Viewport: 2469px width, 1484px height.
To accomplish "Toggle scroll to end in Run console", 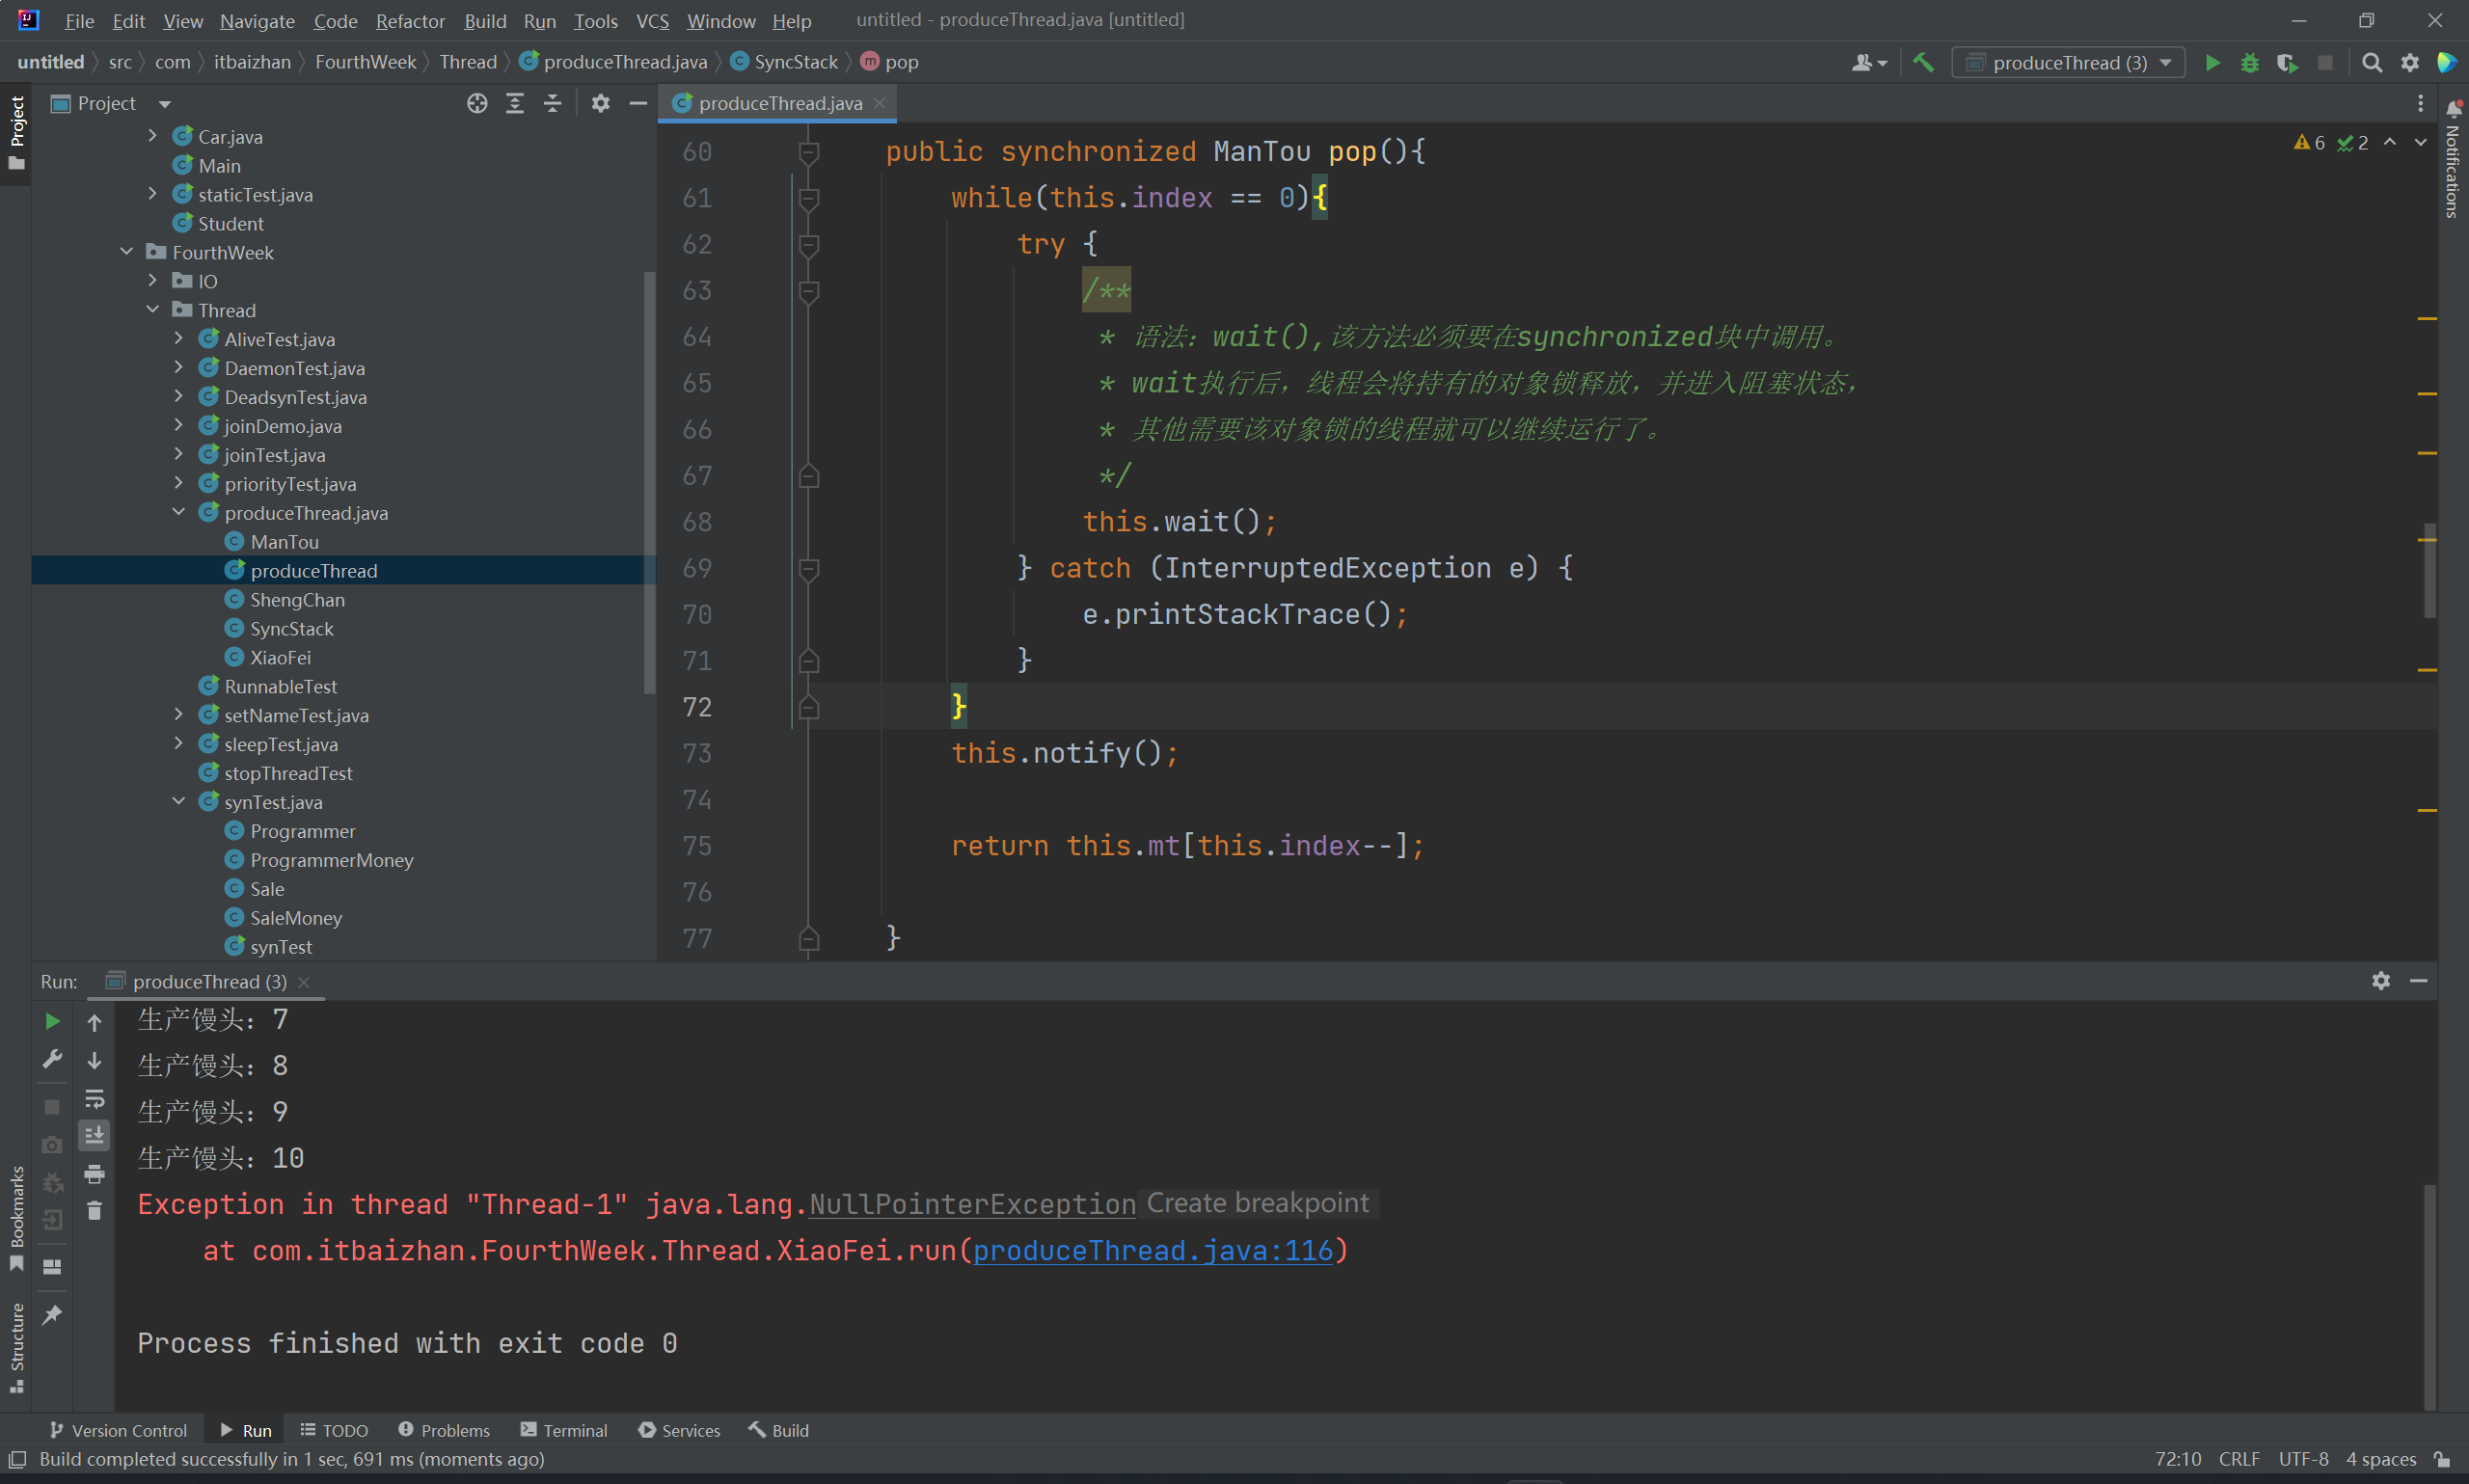I will (x=94, y=1135).
